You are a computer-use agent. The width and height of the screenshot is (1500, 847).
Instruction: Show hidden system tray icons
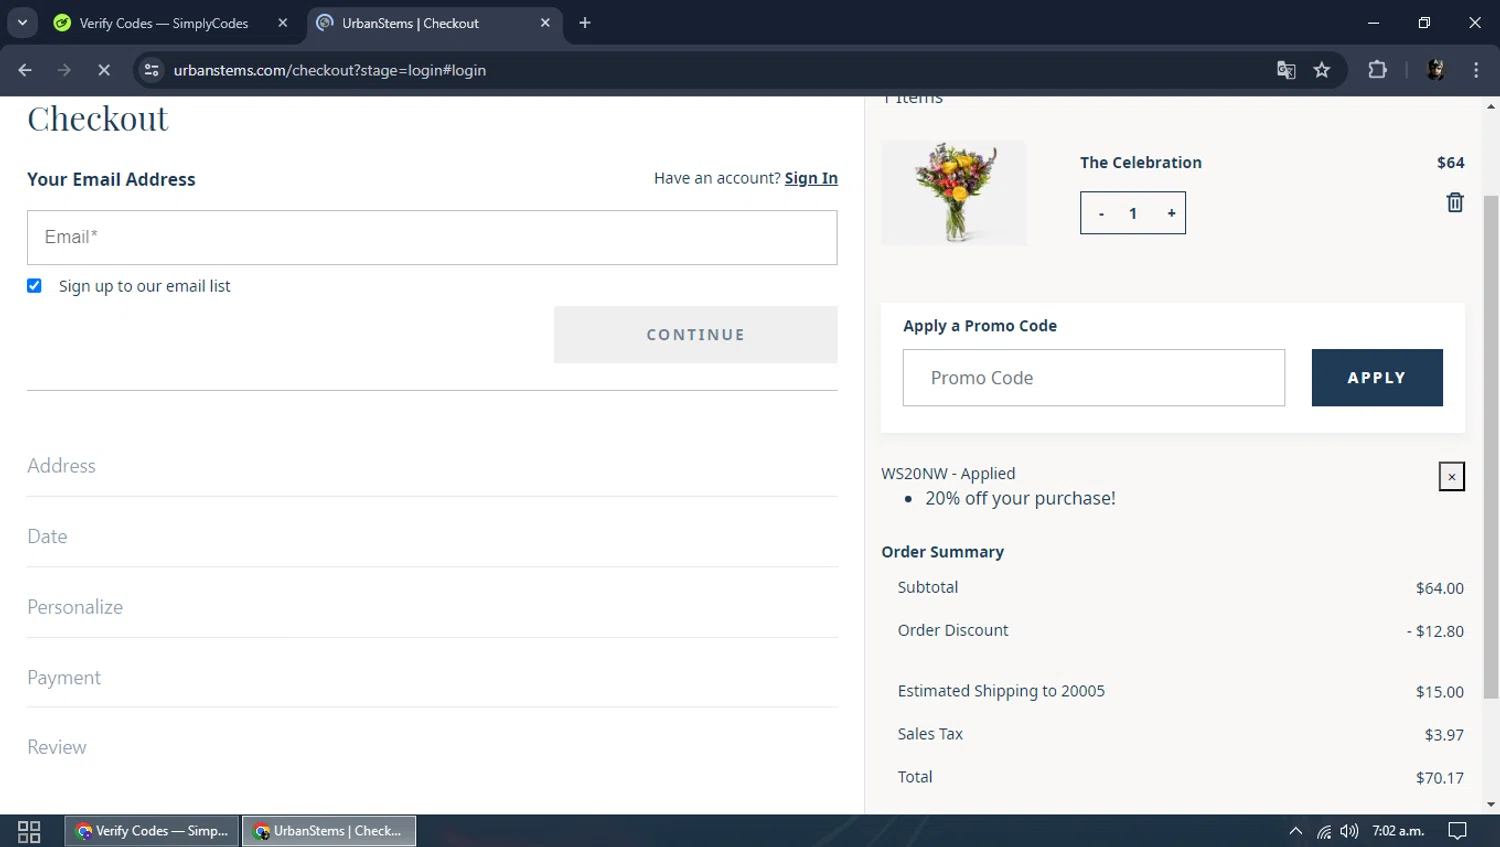point(1295,831)
